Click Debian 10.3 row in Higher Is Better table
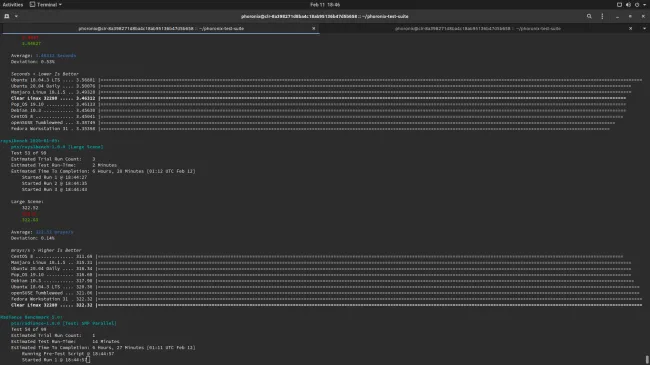Viewport: 650px width, 365px height. click(323, 281)
